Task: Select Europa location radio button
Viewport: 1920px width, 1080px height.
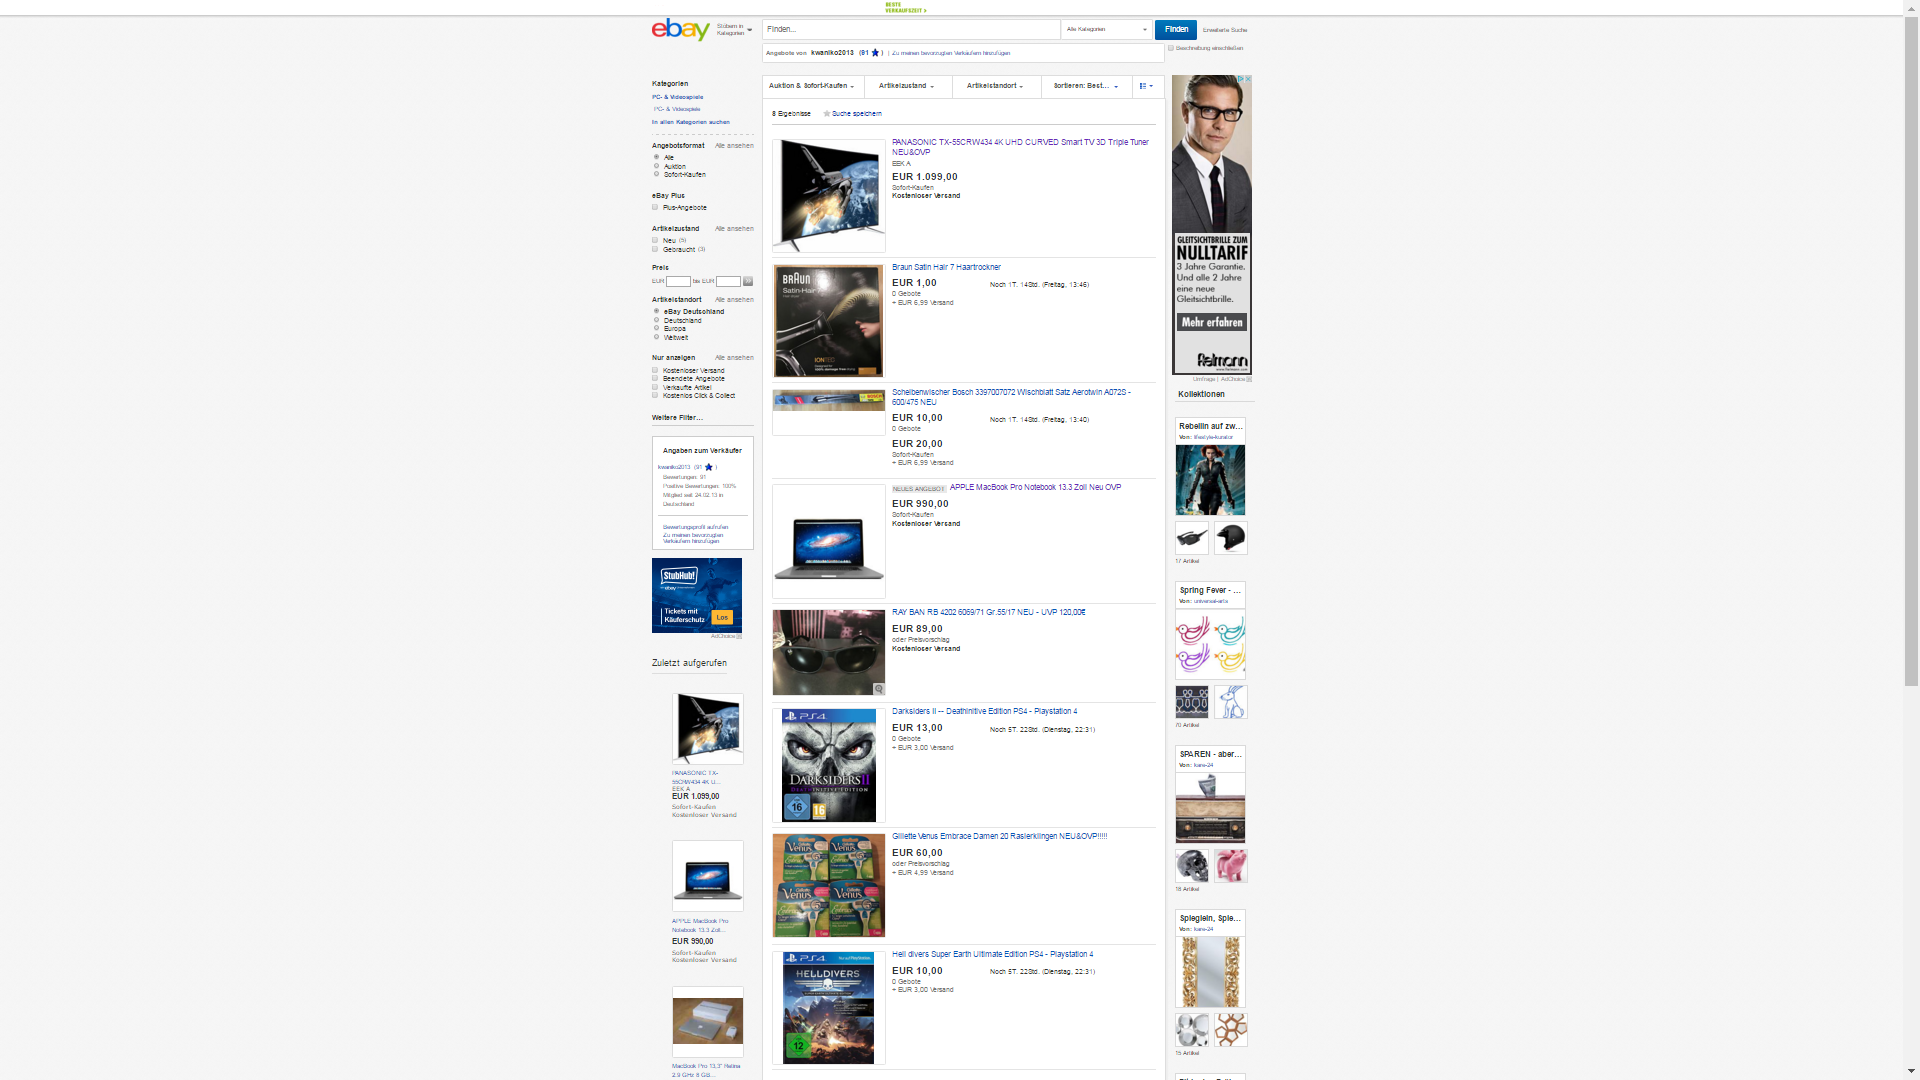Action: pyautogui.click(x=656, y=328)
